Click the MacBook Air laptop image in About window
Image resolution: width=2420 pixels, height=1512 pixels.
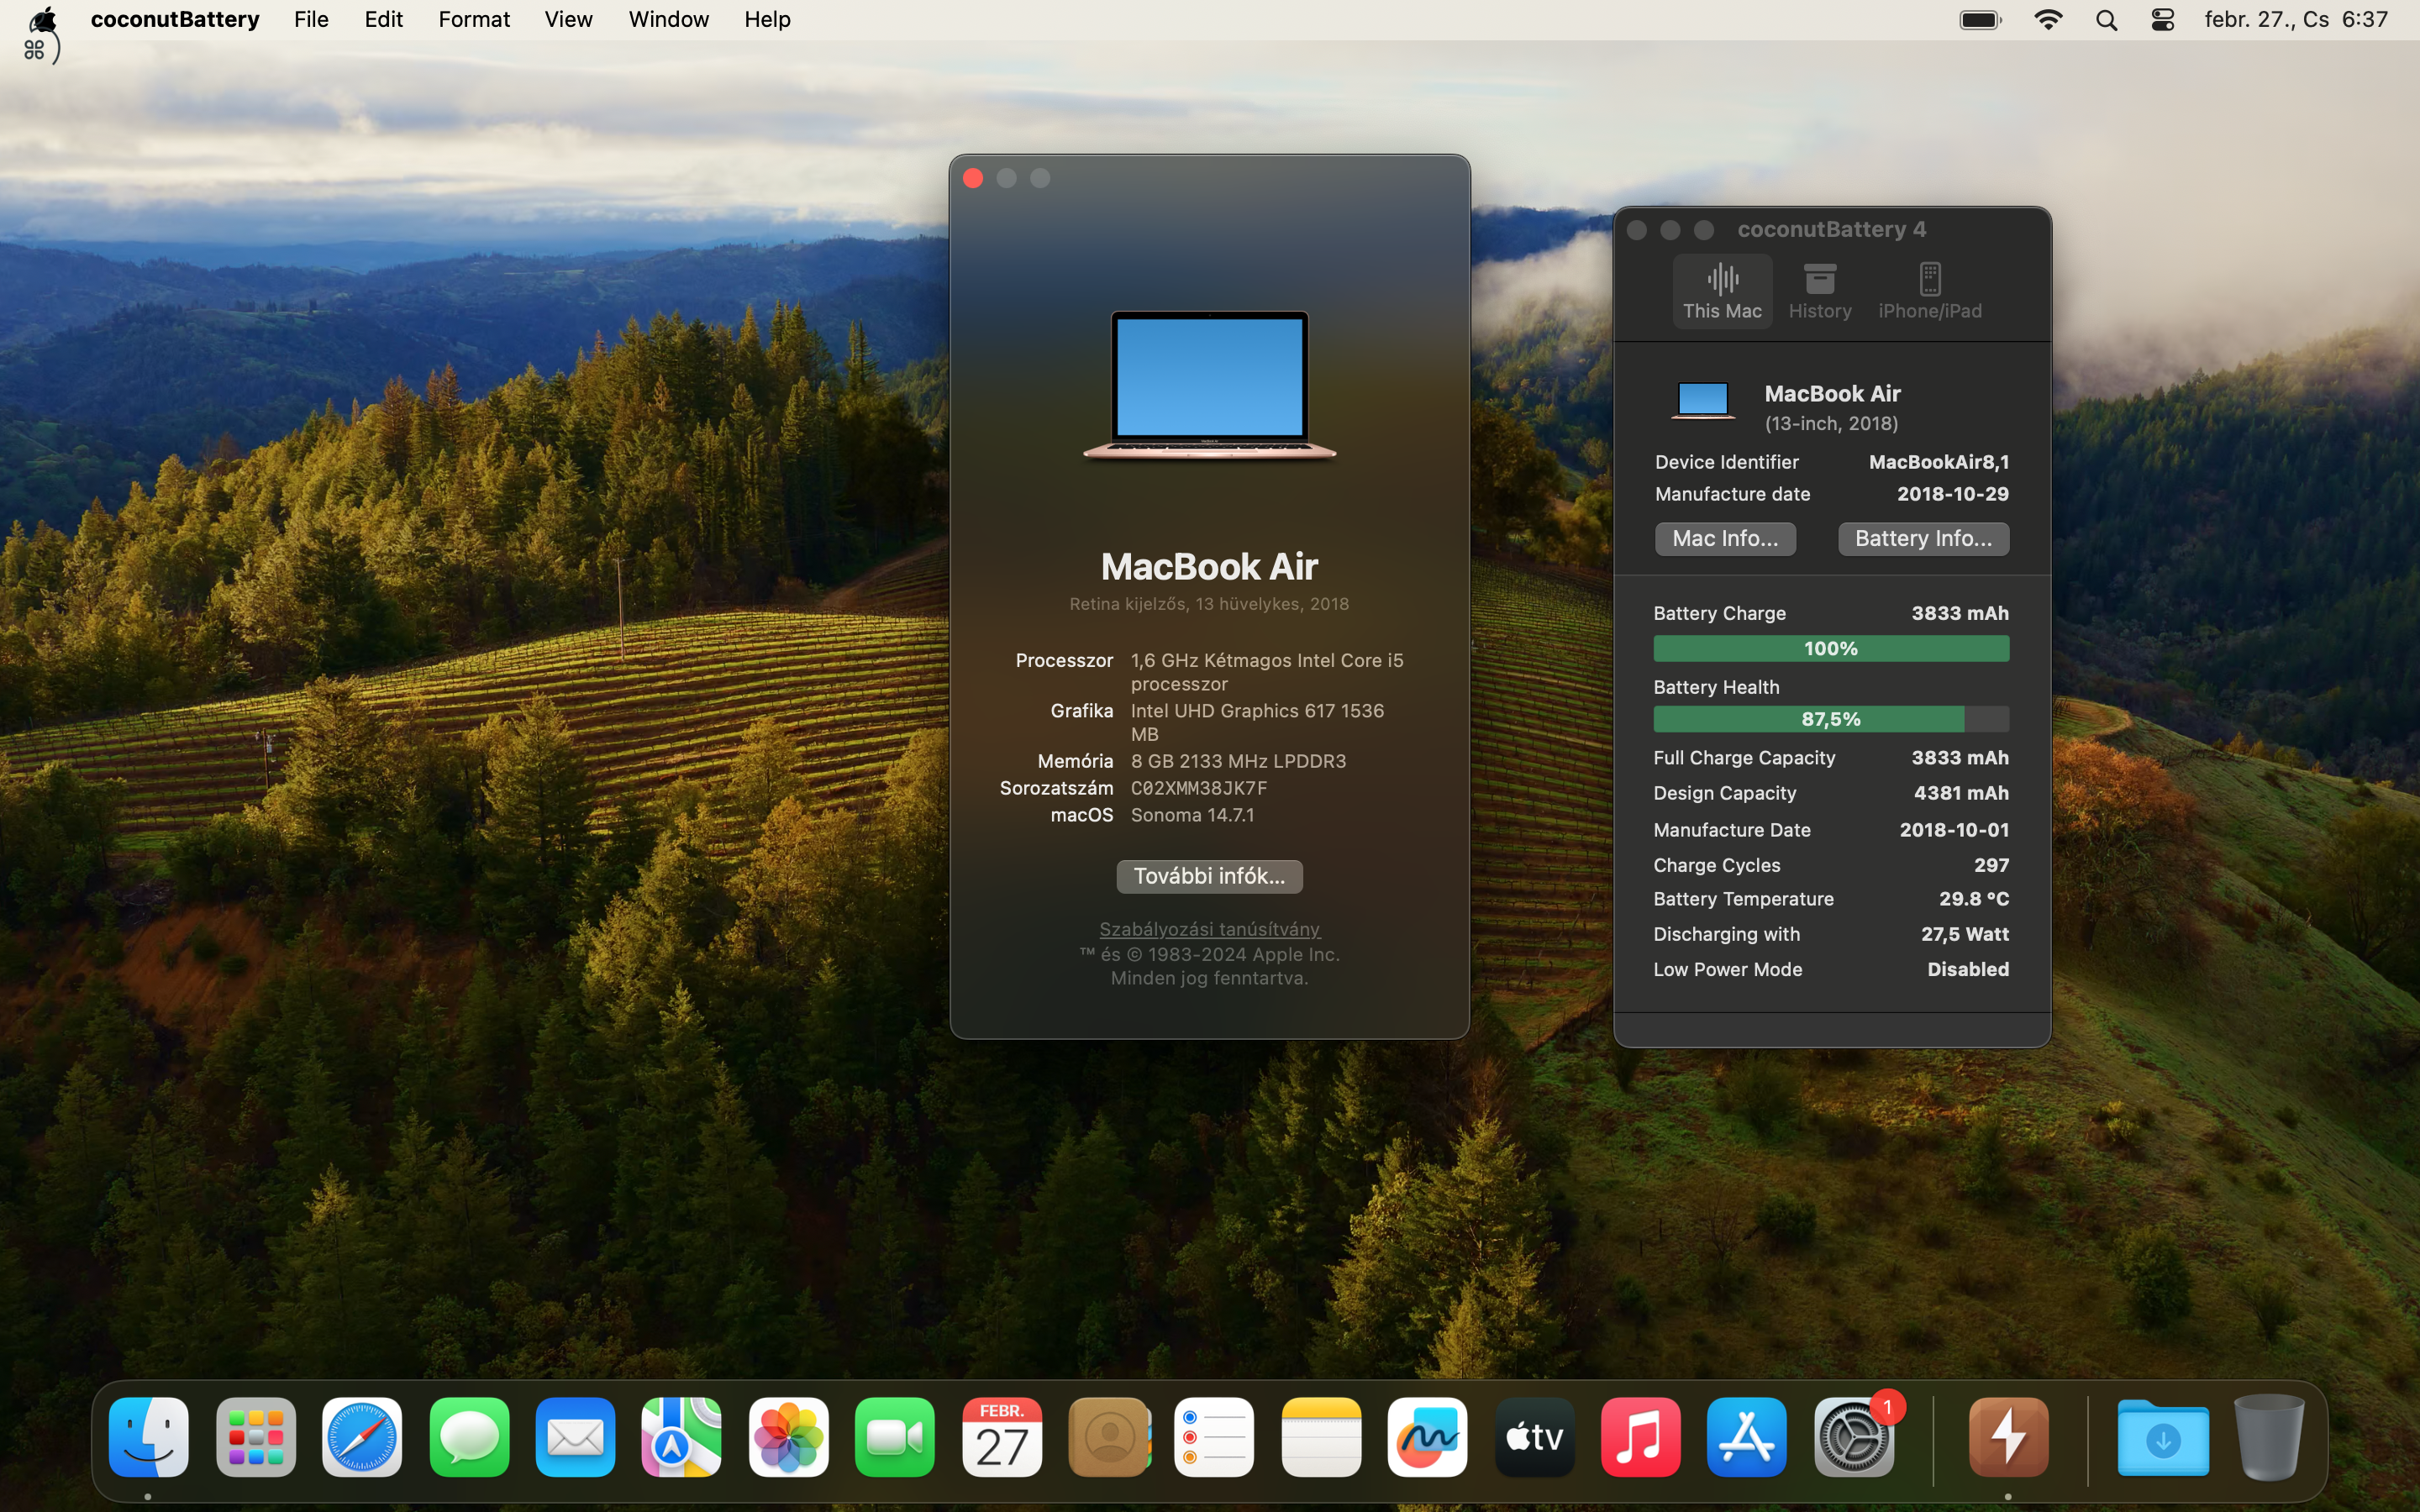click(x=1209, y=386)
